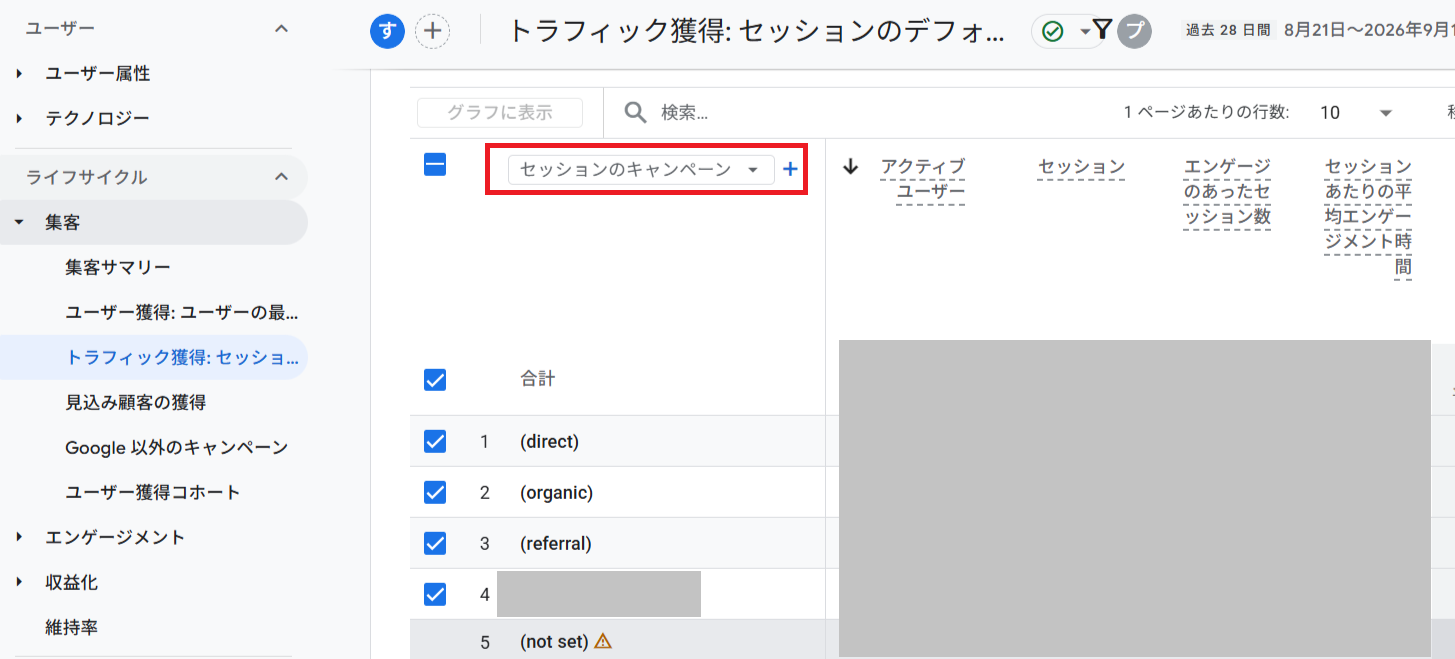Click the gray プ avatar circle
Screen dimensions: 1455x659
coord(1134,31)
